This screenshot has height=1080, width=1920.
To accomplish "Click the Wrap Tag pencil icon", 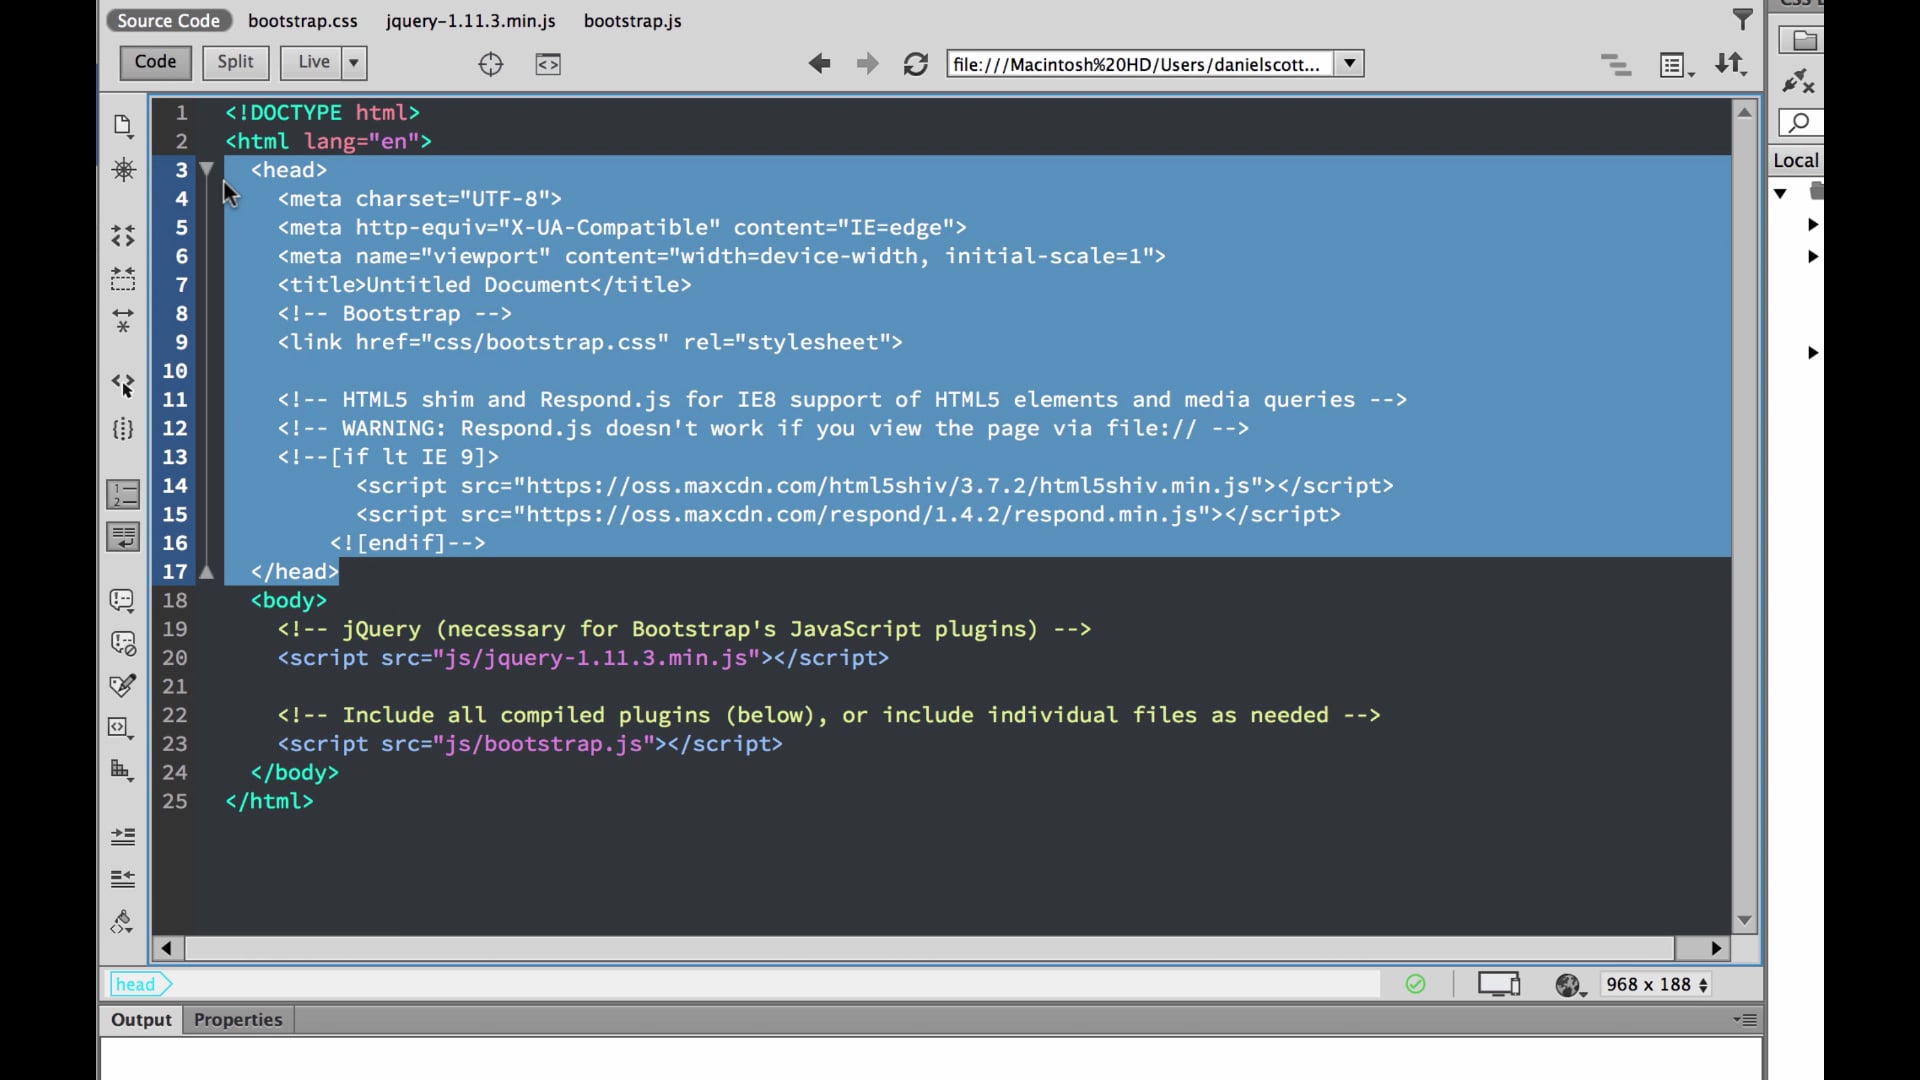I will pyautogui.click(x=122, y=686).
